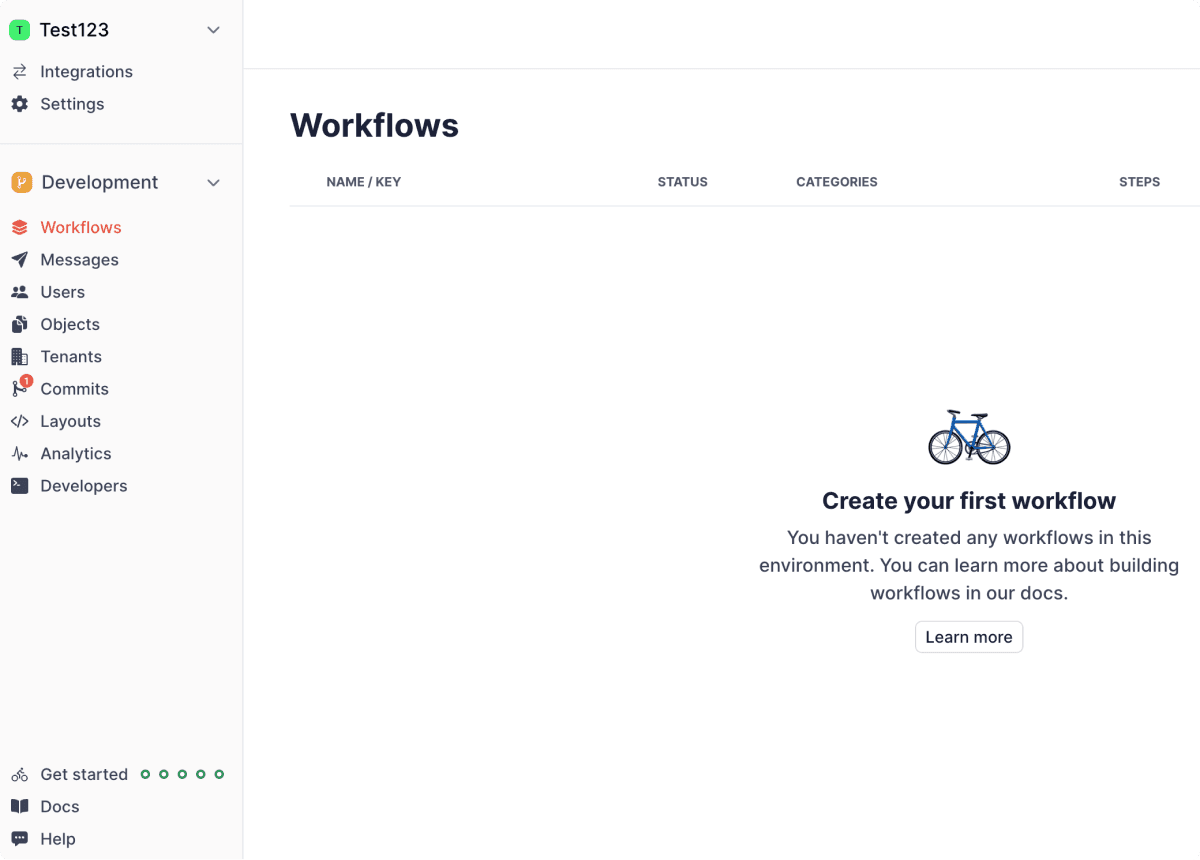
Task: Open the Settings menu item
Action: (72, 103)
